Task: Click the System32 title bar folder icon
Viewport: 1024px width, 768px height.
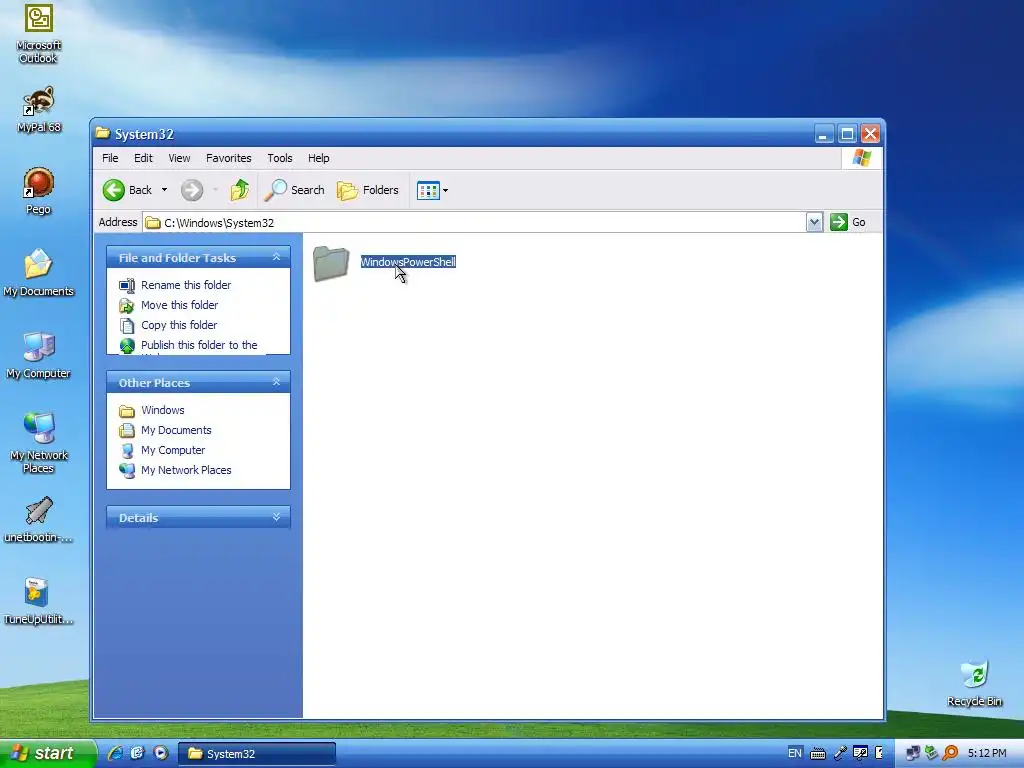Action: pyautogui.click(x=103, y=133)
